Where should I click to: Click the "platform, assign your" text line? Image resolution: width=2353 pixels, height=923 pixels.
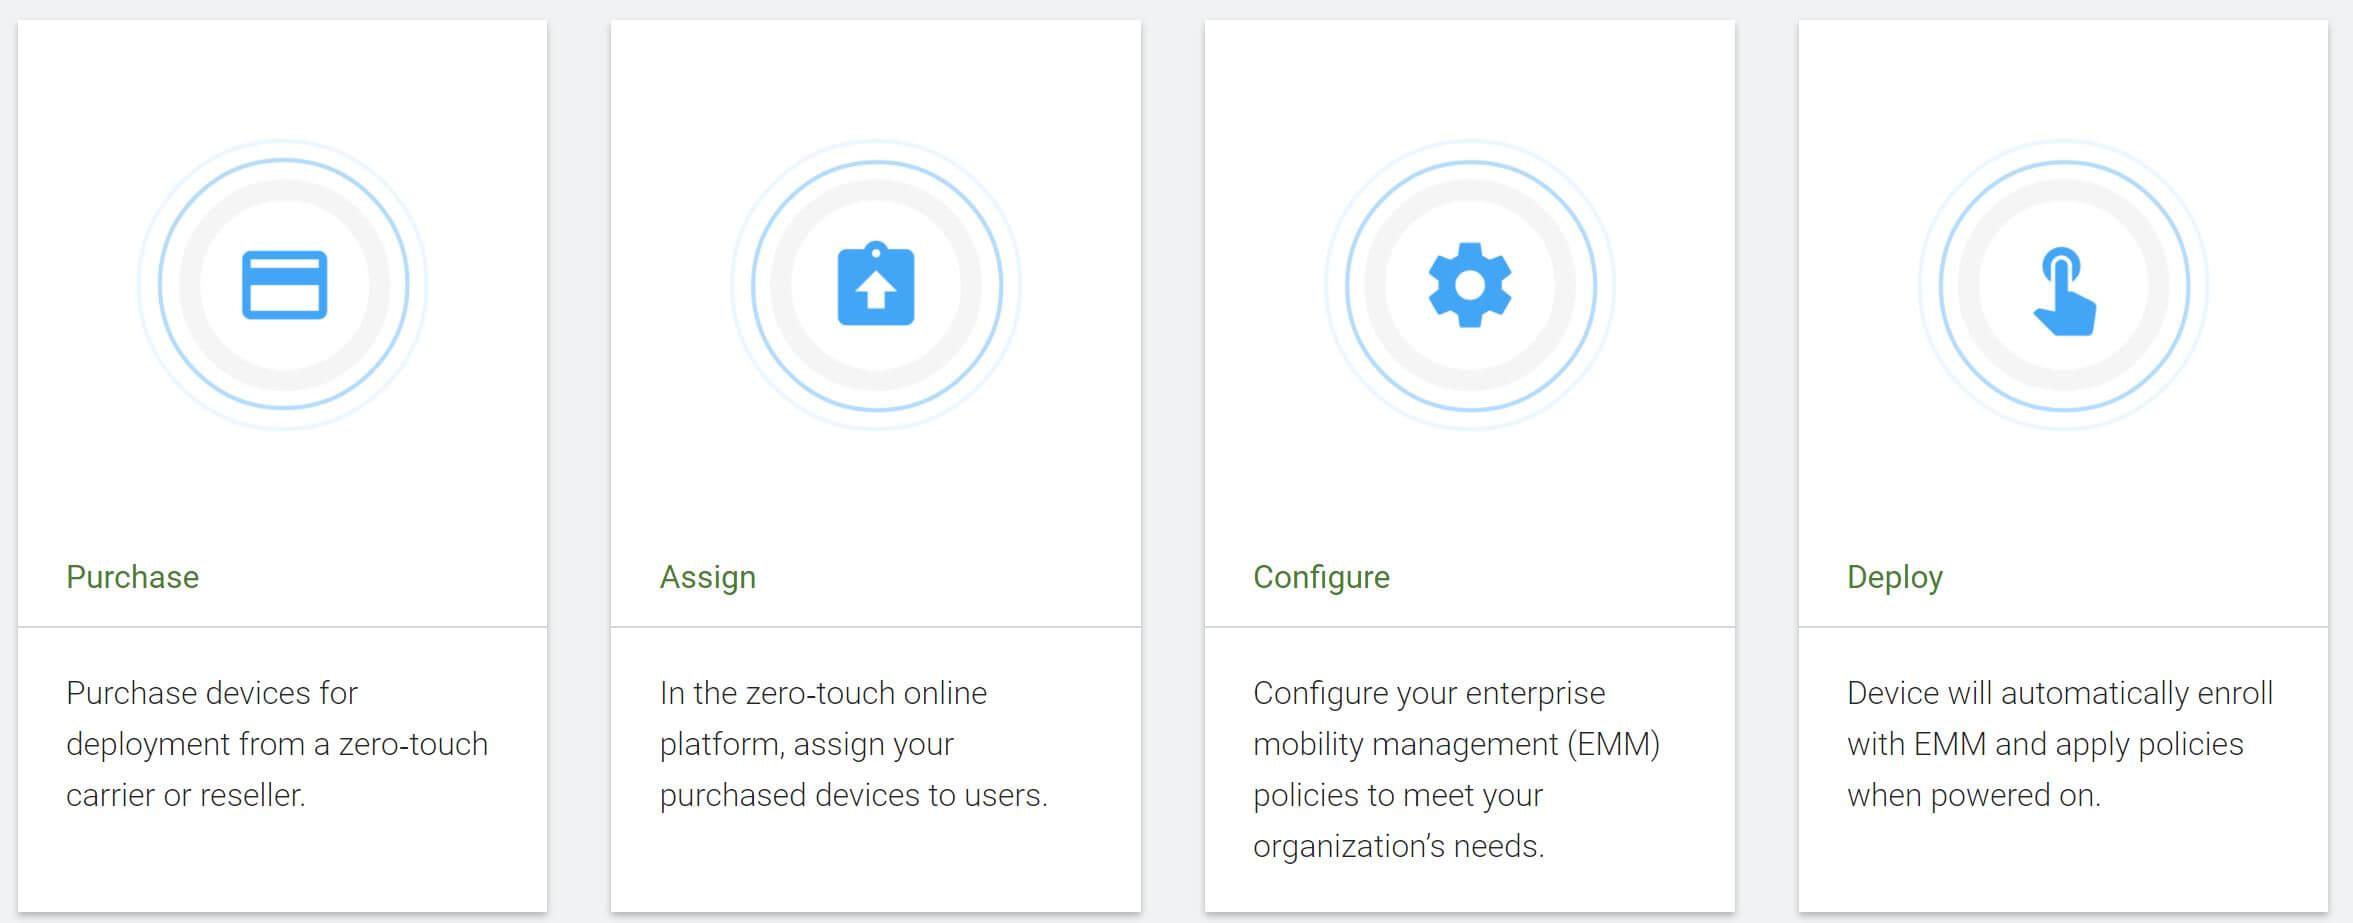pyautogui.click(x=807, y=744)
